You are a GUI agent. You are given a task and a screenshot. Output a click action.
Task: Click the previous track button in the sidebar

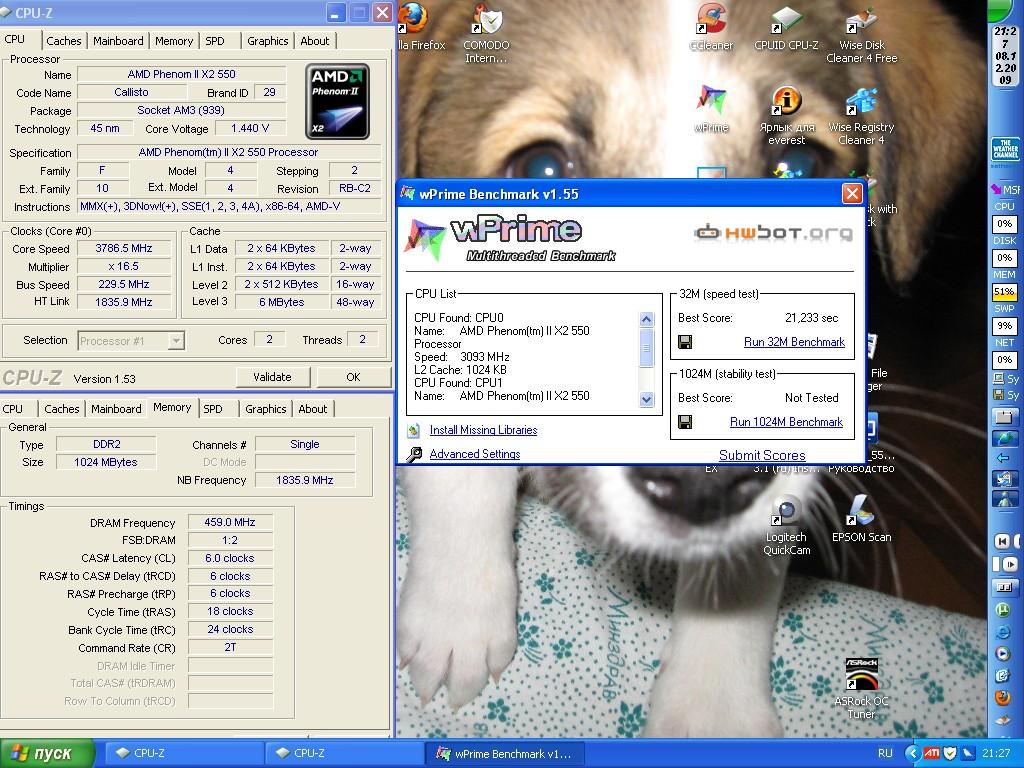tap(1002, 541)
